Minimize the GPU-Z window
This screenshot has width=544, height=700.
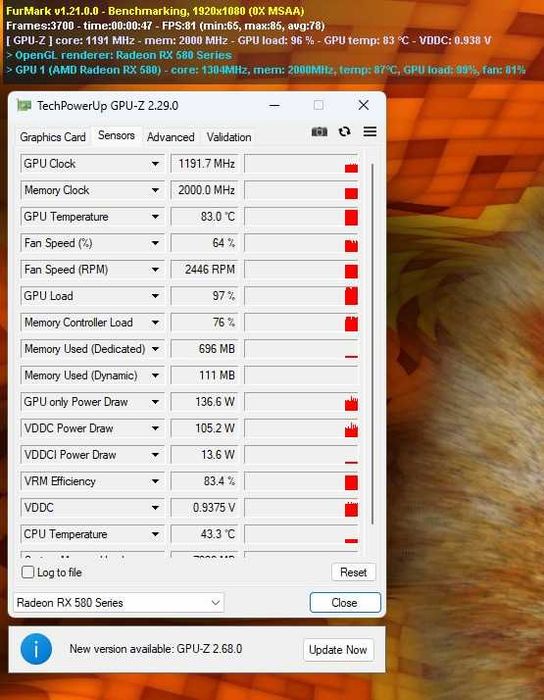(275, 106)
